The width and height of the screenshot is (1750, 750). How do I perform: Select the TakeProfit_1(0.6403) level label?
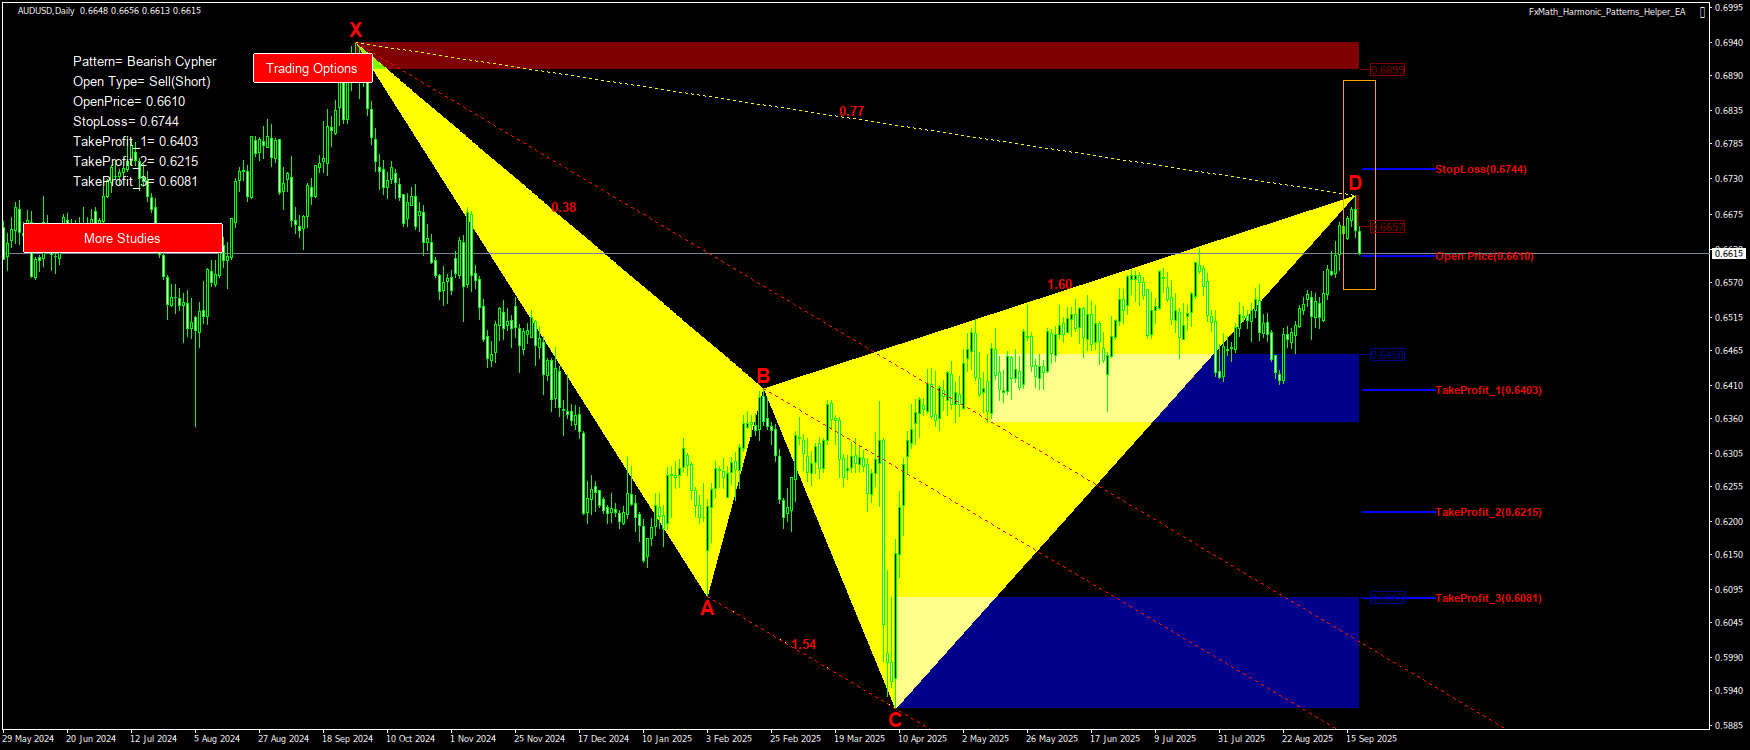(x=1488, y=390)
